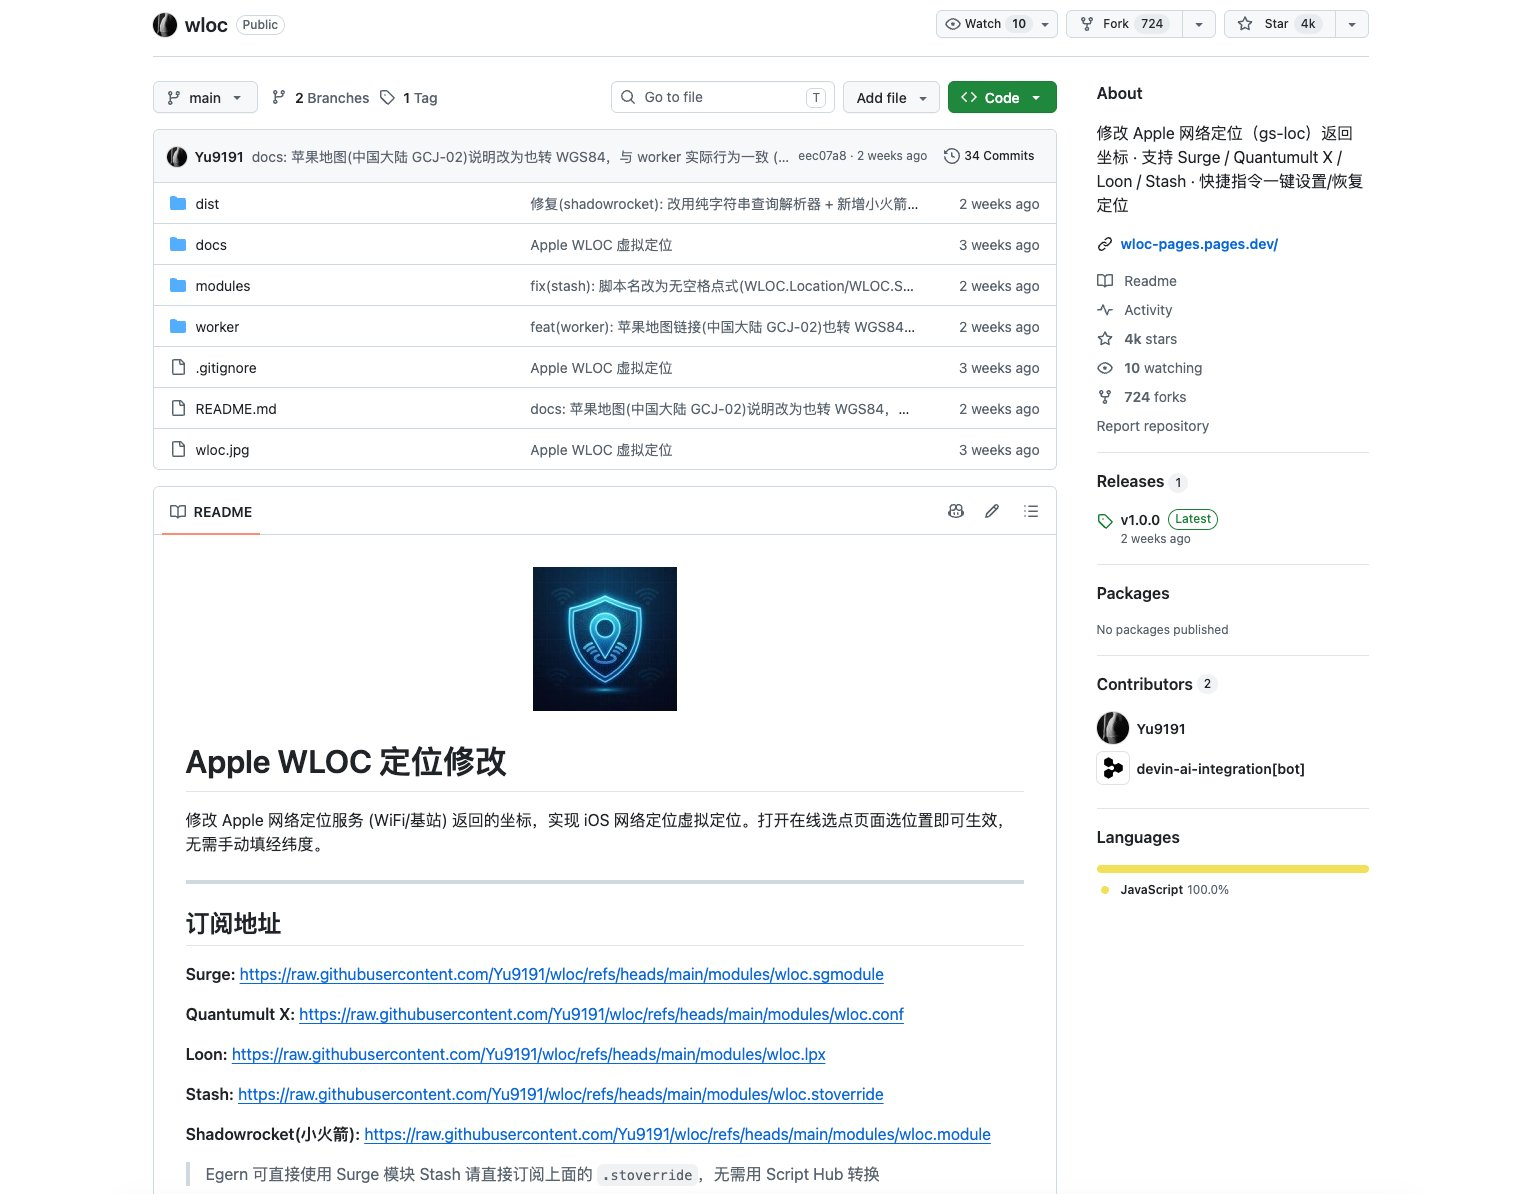This screenshot has width=1540, height=1194.
Task: Open Copilot icon in README header
Action: [956, 511]
